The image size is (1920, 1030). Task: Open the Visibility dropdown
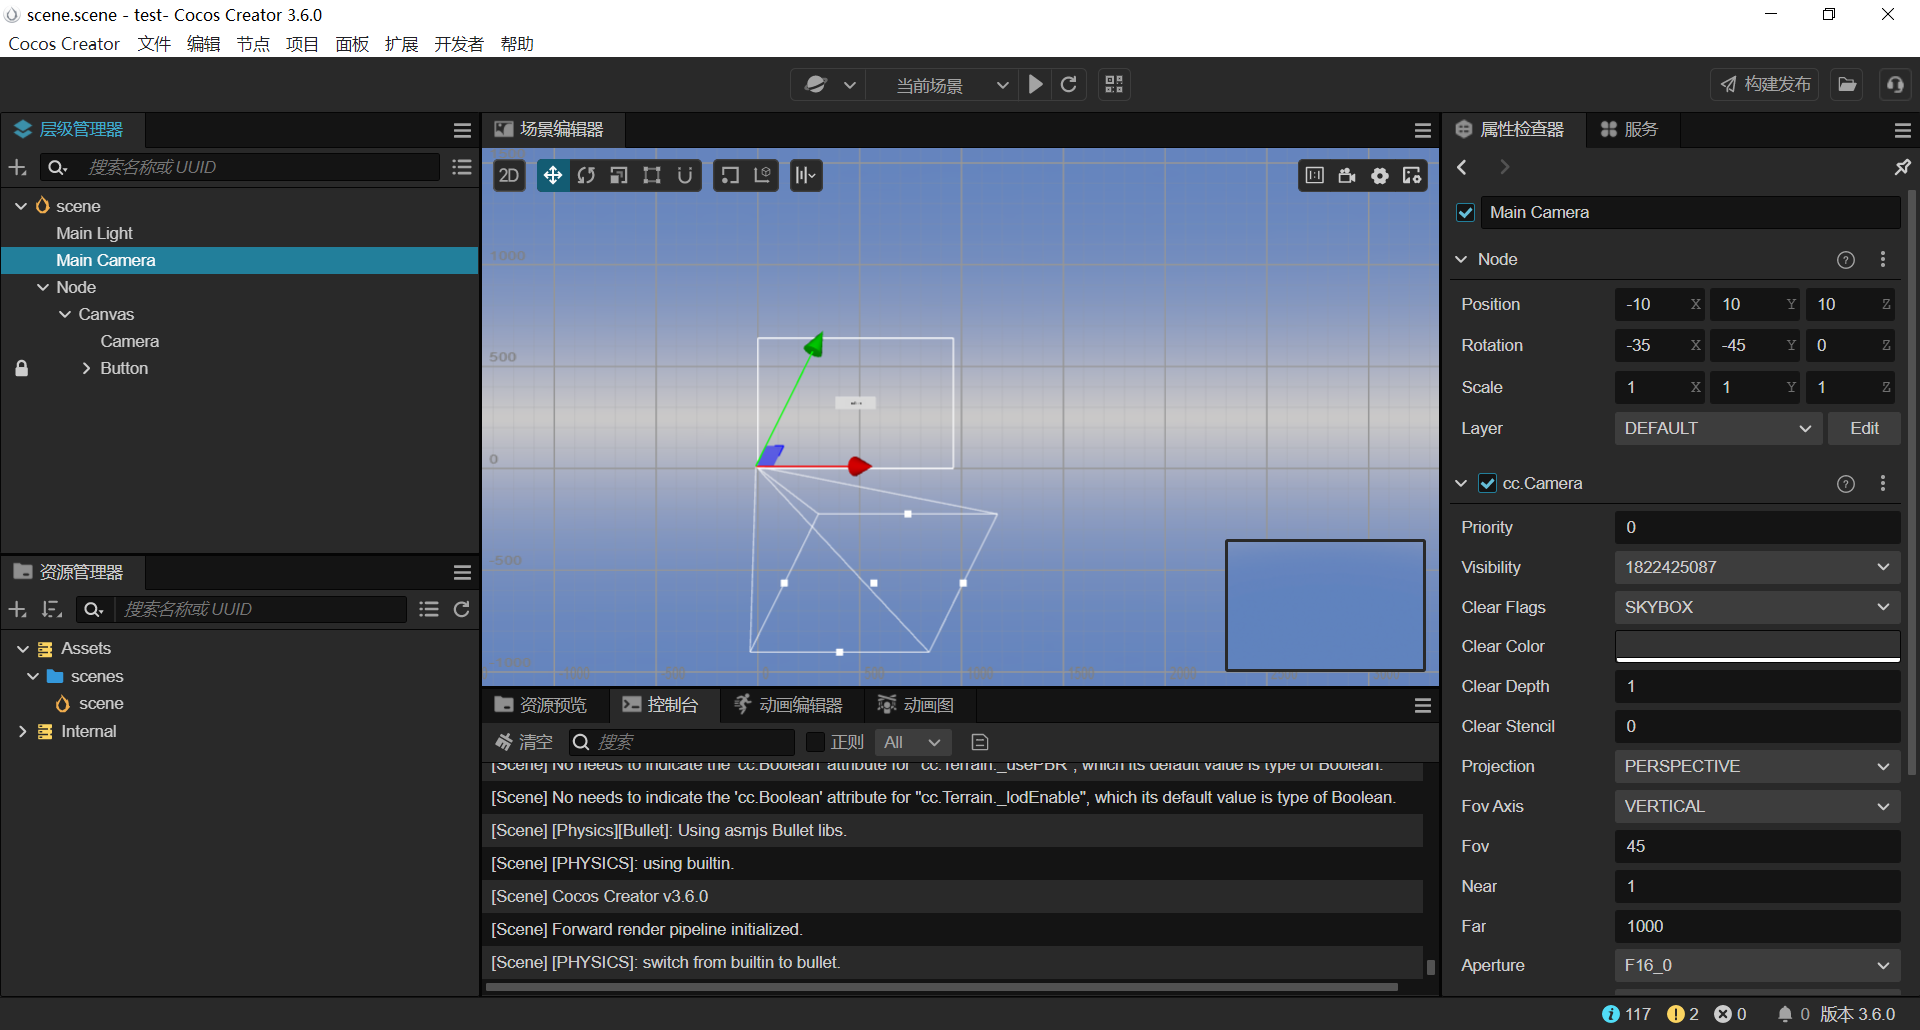click(1757, 568)
